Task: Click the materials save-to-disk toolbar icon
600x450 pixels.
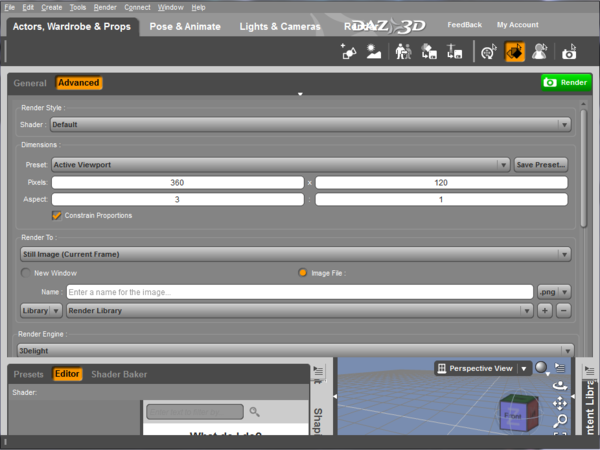Action: click(x=429, y=52)
